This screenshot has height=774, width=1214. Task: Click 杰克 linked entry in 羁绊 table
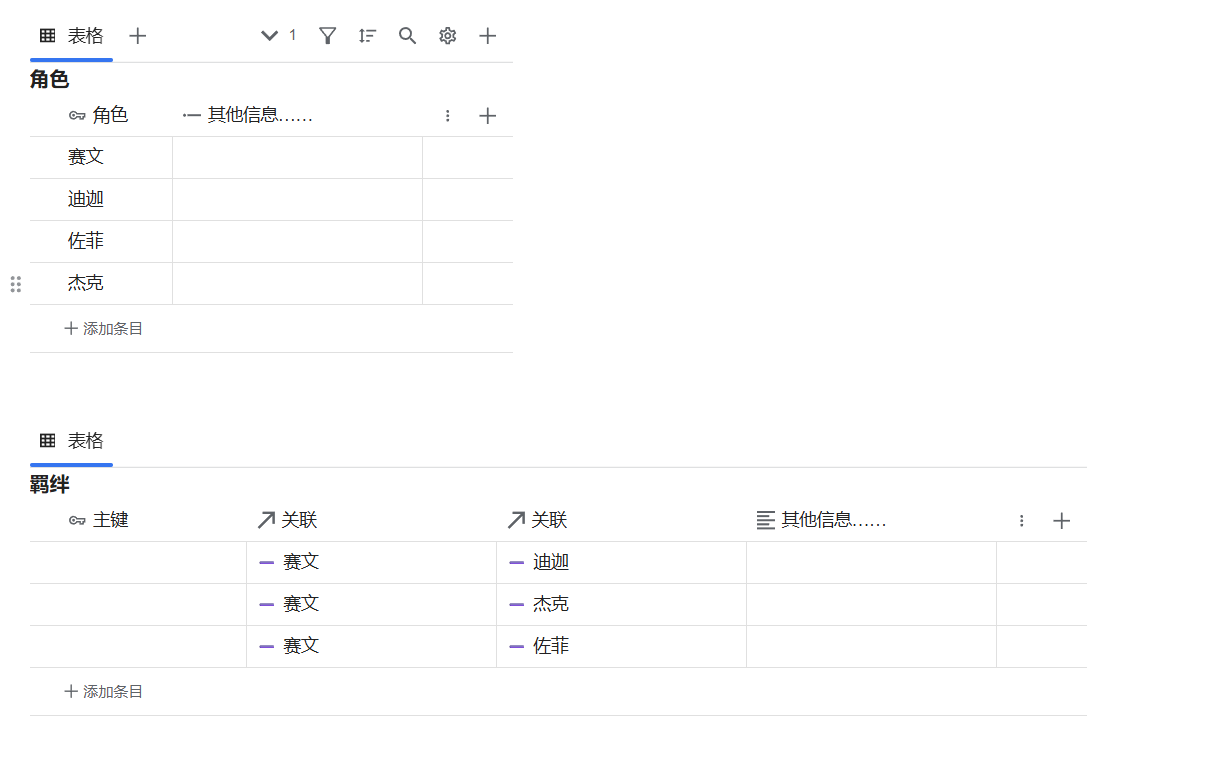point(540,605)
